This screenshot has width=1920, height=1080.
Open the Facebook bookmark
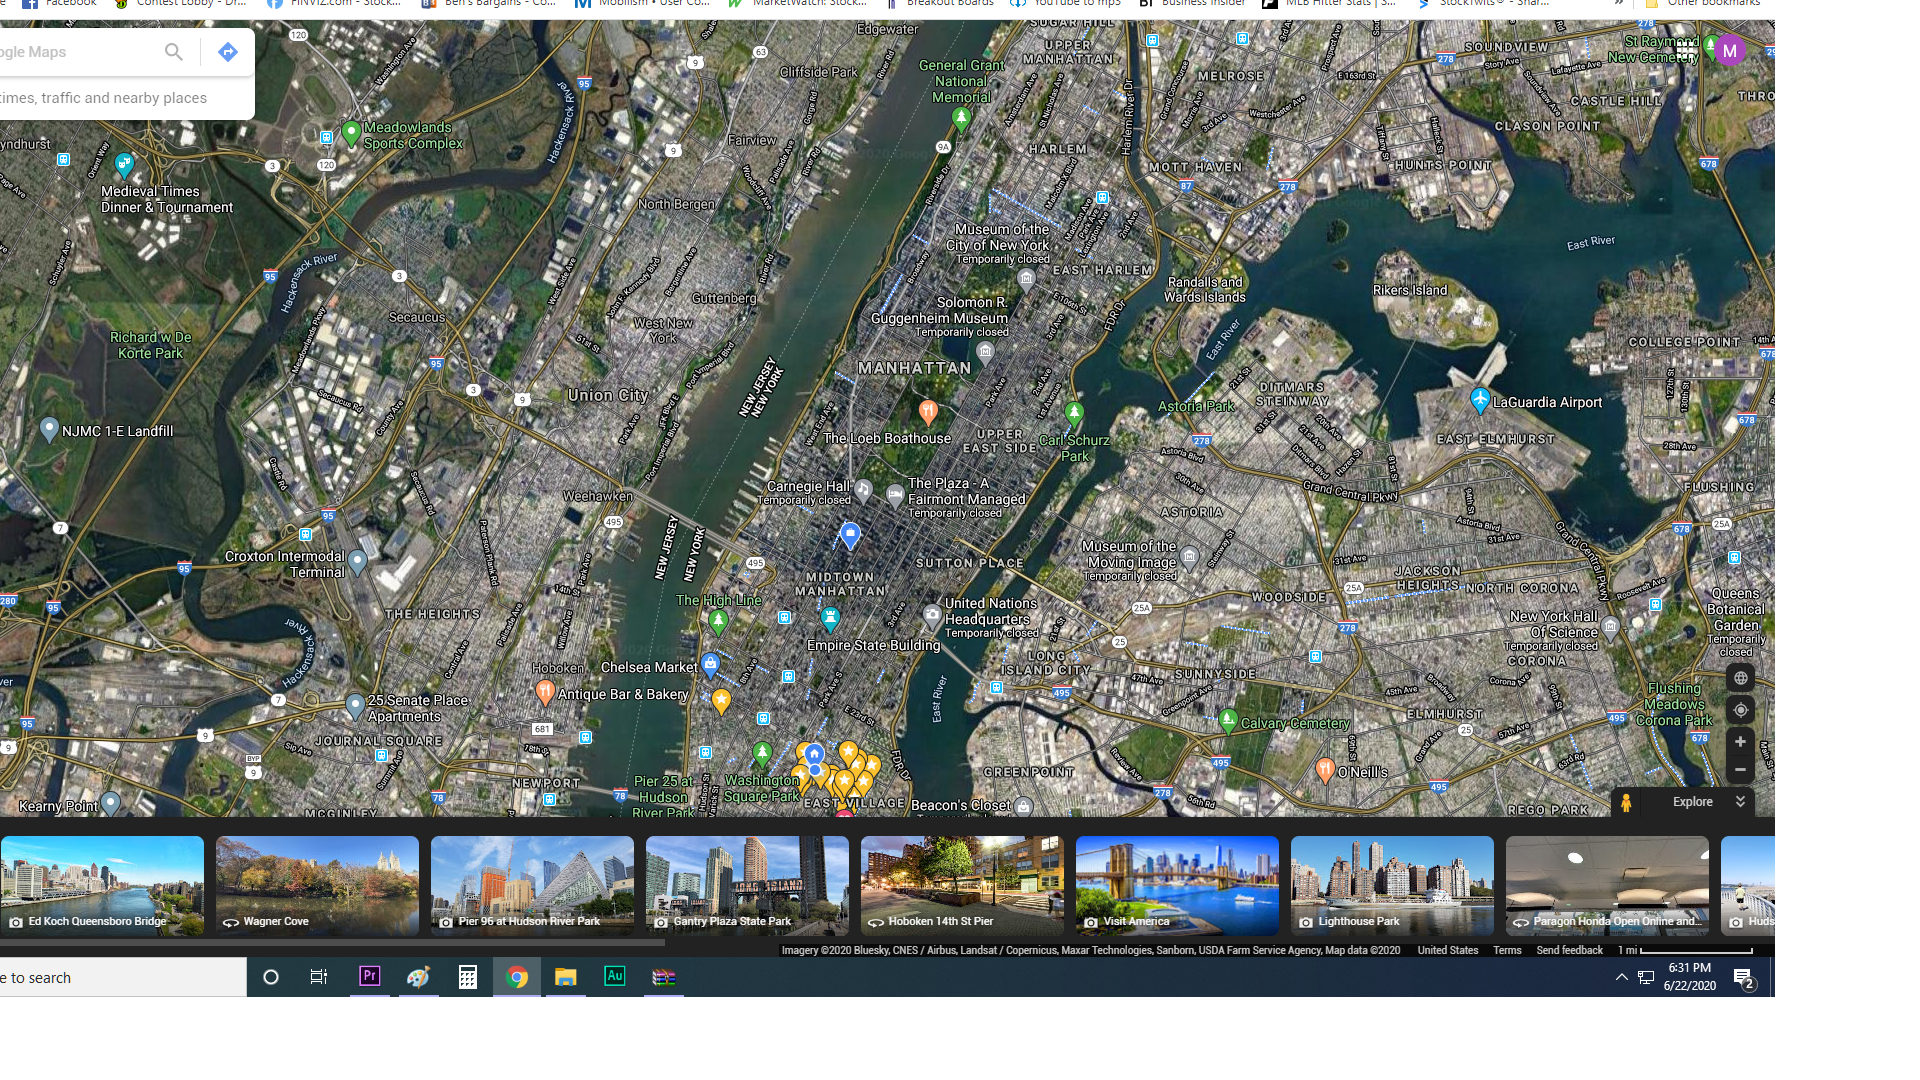point(60,4)
